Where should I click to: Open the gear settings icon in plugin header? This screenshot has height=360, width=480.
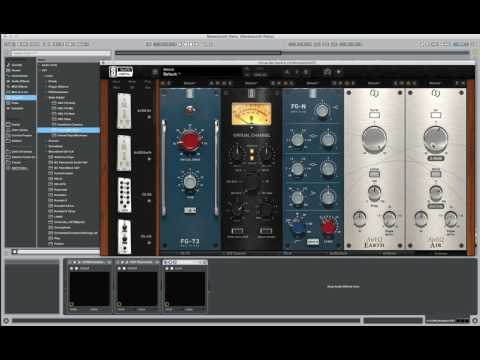339,72
